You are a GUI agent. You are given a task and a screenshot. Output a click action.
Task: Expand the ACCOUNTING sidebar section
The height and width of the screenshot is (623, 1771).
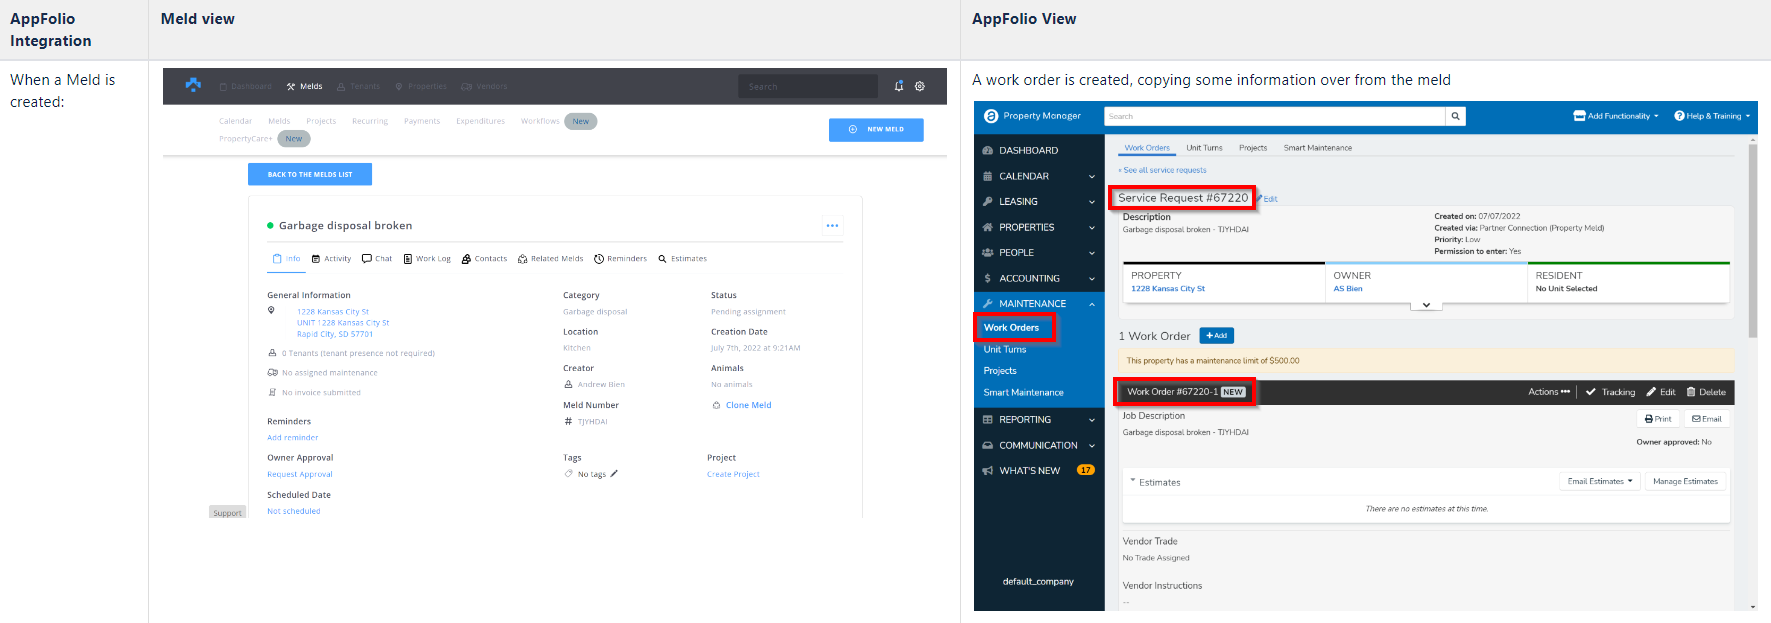(1039, 279)
